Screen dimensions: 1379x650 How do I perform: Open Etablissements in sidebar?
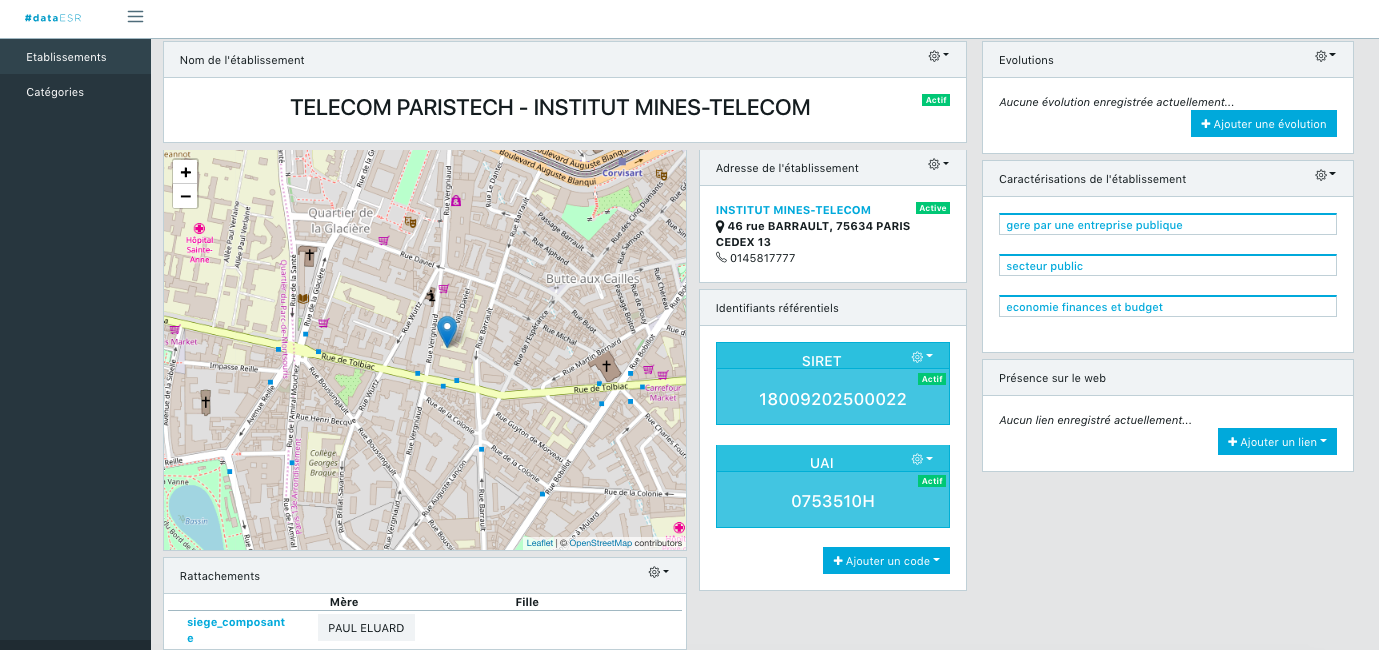75,57
